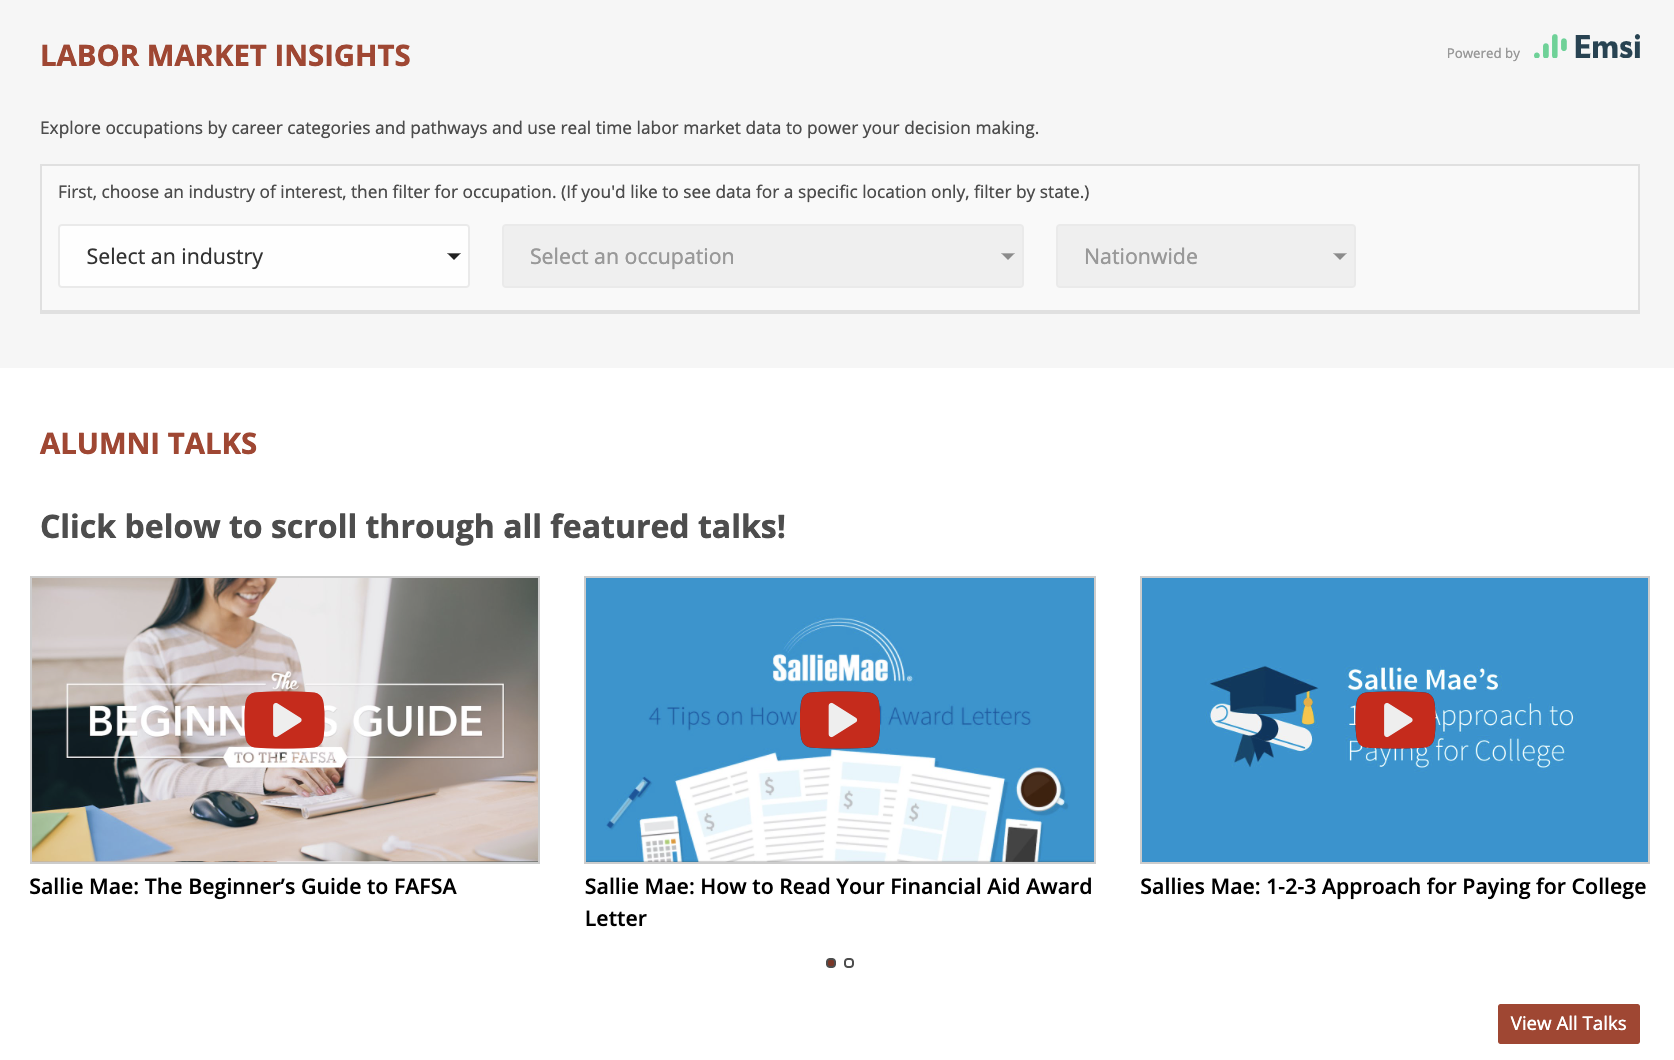Image resolution: width=1674 pixels, height=1060 pixels.
Task: Click the View All Talks button
Action: pos(1568,1023)
